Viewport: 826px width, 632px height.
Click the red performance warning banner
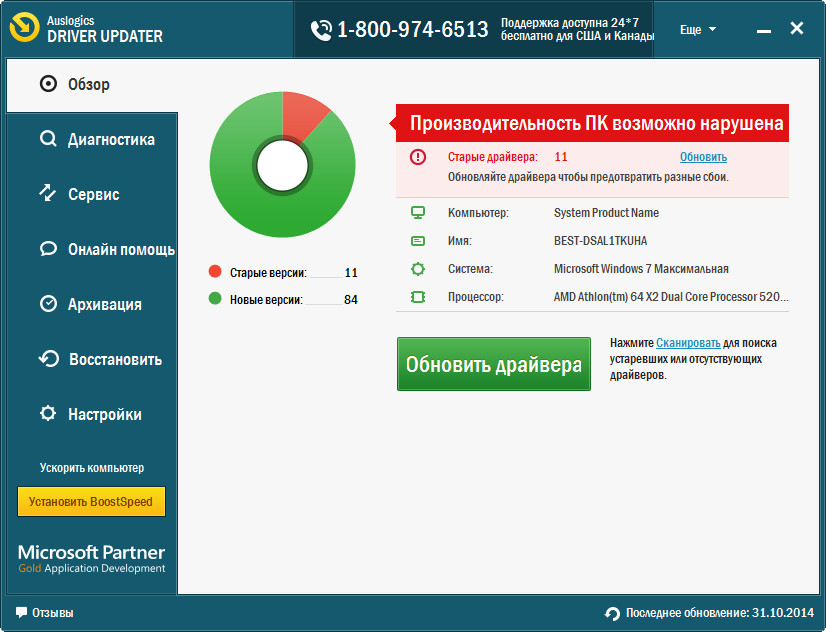(592, 123)
